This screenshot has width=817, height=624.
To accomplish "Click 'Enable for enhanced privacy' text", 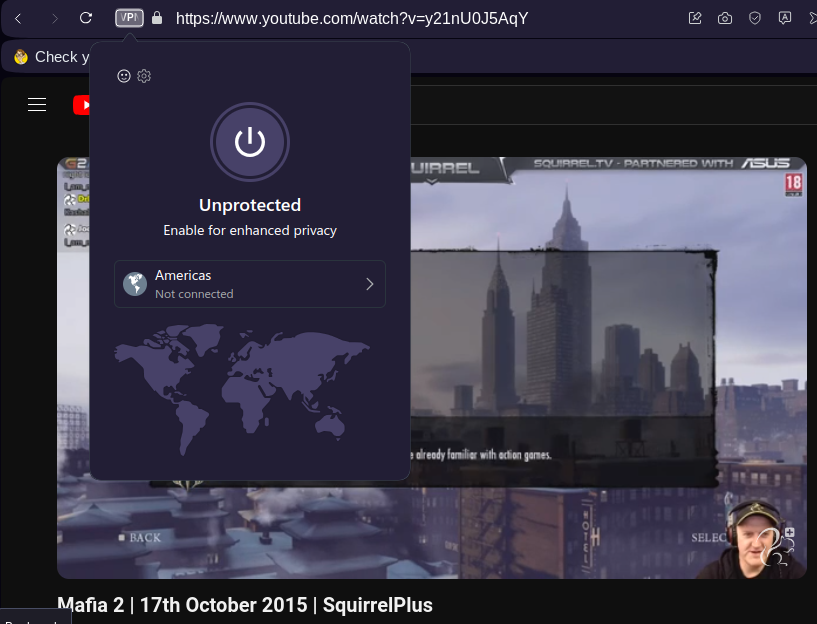I will [250, 230].
